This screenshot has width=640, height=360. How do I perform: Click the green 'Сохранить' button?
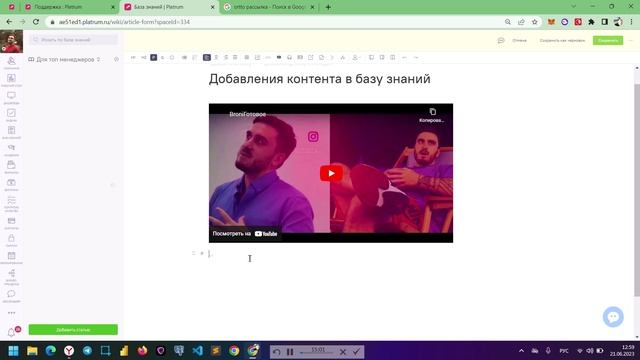(x=608, y=40)
